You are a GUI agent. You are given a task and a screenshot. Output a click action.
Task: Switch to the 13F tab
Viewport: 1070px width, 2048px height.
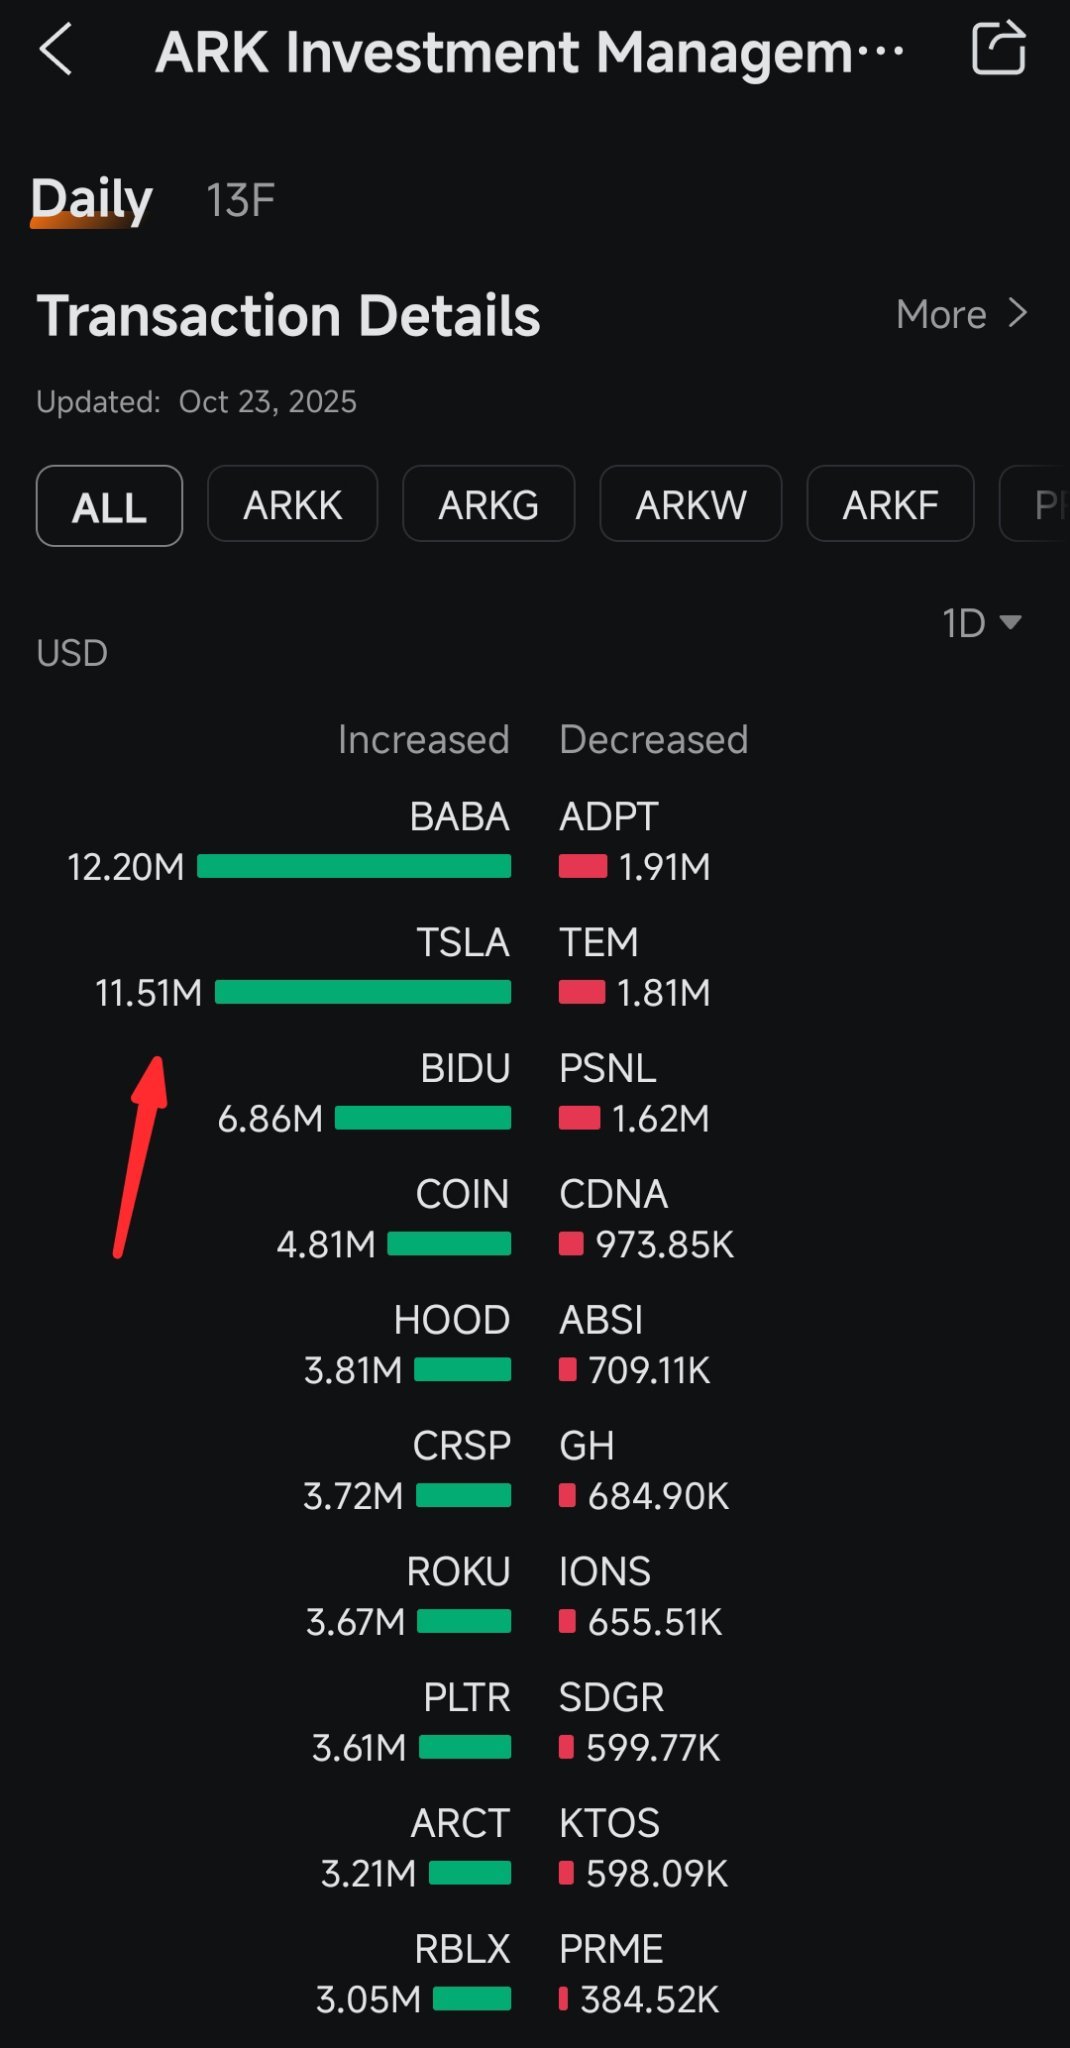coord(240,200)
